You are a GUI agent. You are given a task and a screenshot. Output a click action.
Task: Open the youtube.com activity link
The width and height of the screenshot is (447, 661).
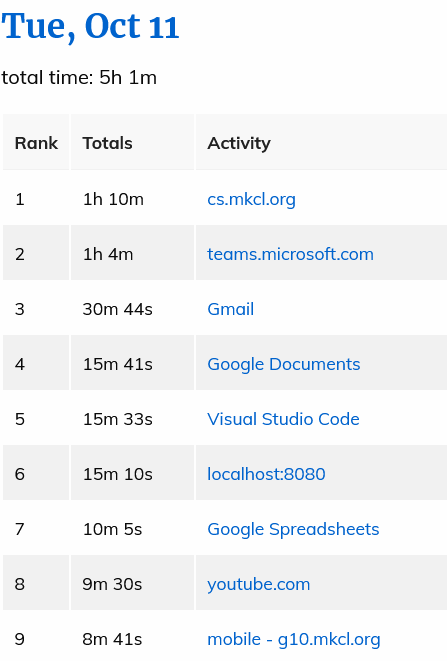tap(259, 585)
